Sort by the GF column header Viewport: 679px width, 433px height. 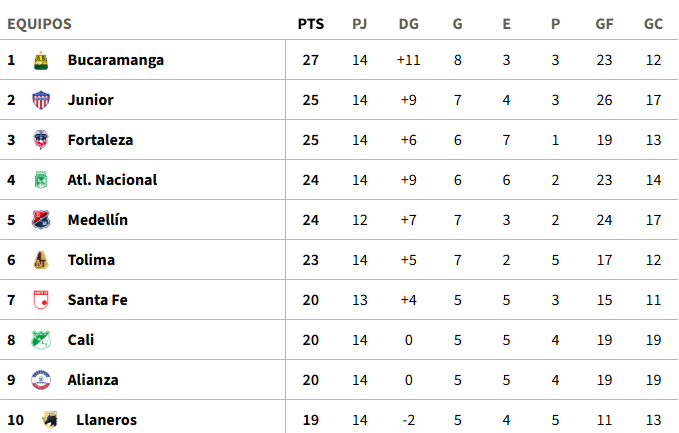(604, 24)
